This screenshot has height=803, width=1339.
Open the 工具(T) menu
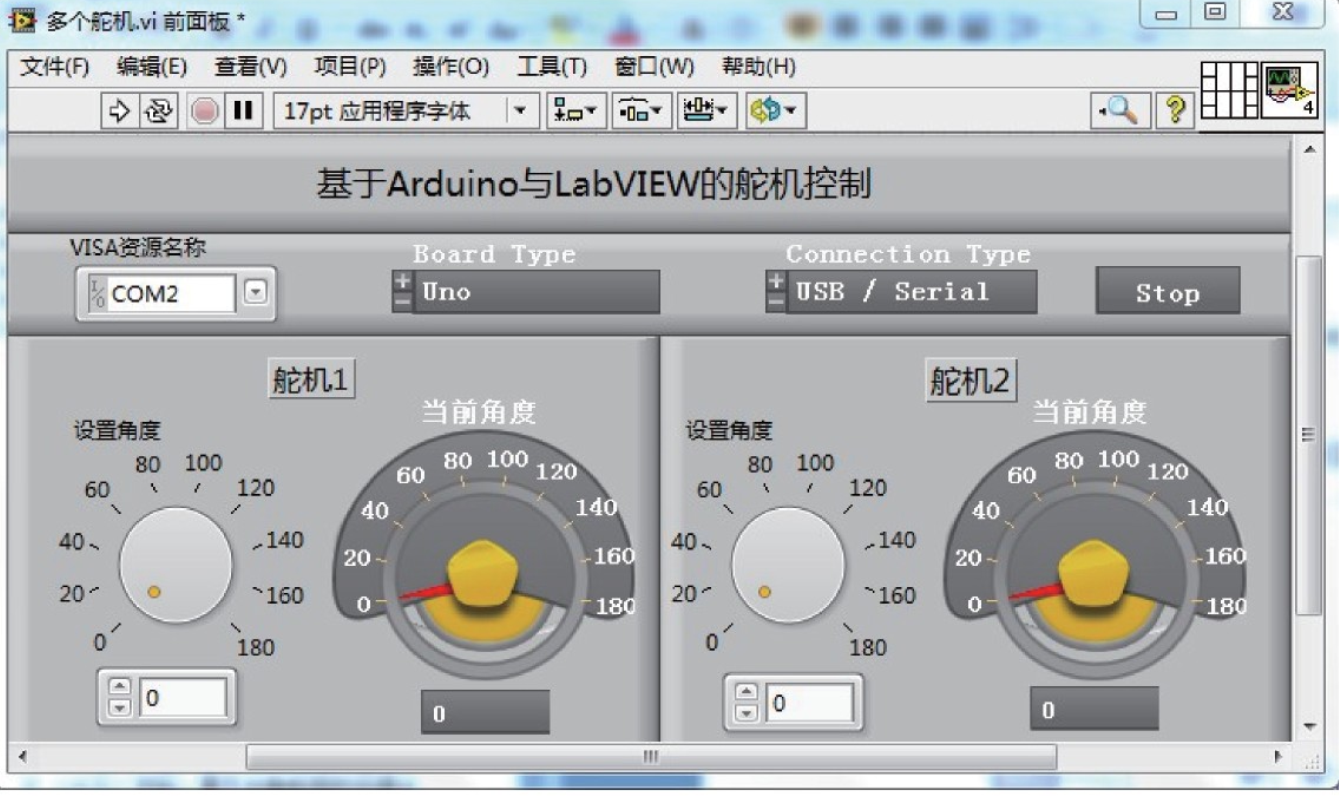coord(551,67)
